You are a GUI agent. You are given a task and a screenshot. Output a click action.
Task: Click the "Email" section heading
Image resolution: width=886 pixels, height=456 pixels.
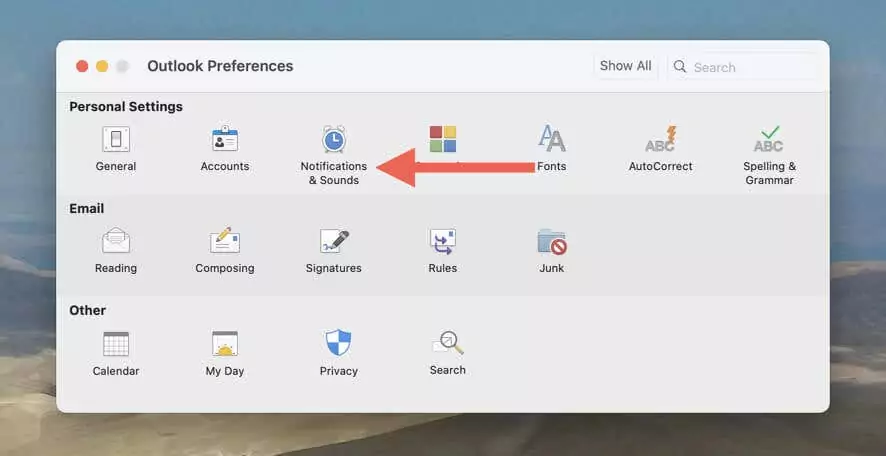(86, 209)
